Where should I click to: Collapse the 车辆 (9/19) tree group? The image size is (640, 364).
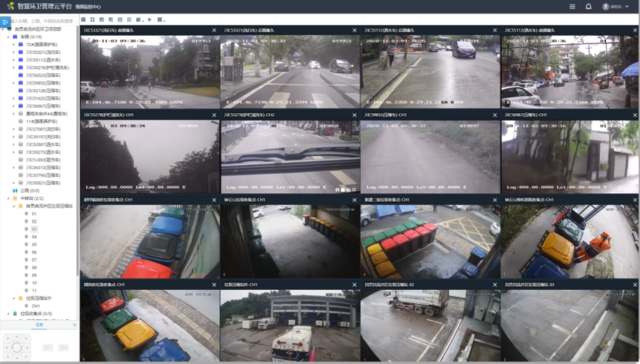pyautogui.click(x=8, y=37)
